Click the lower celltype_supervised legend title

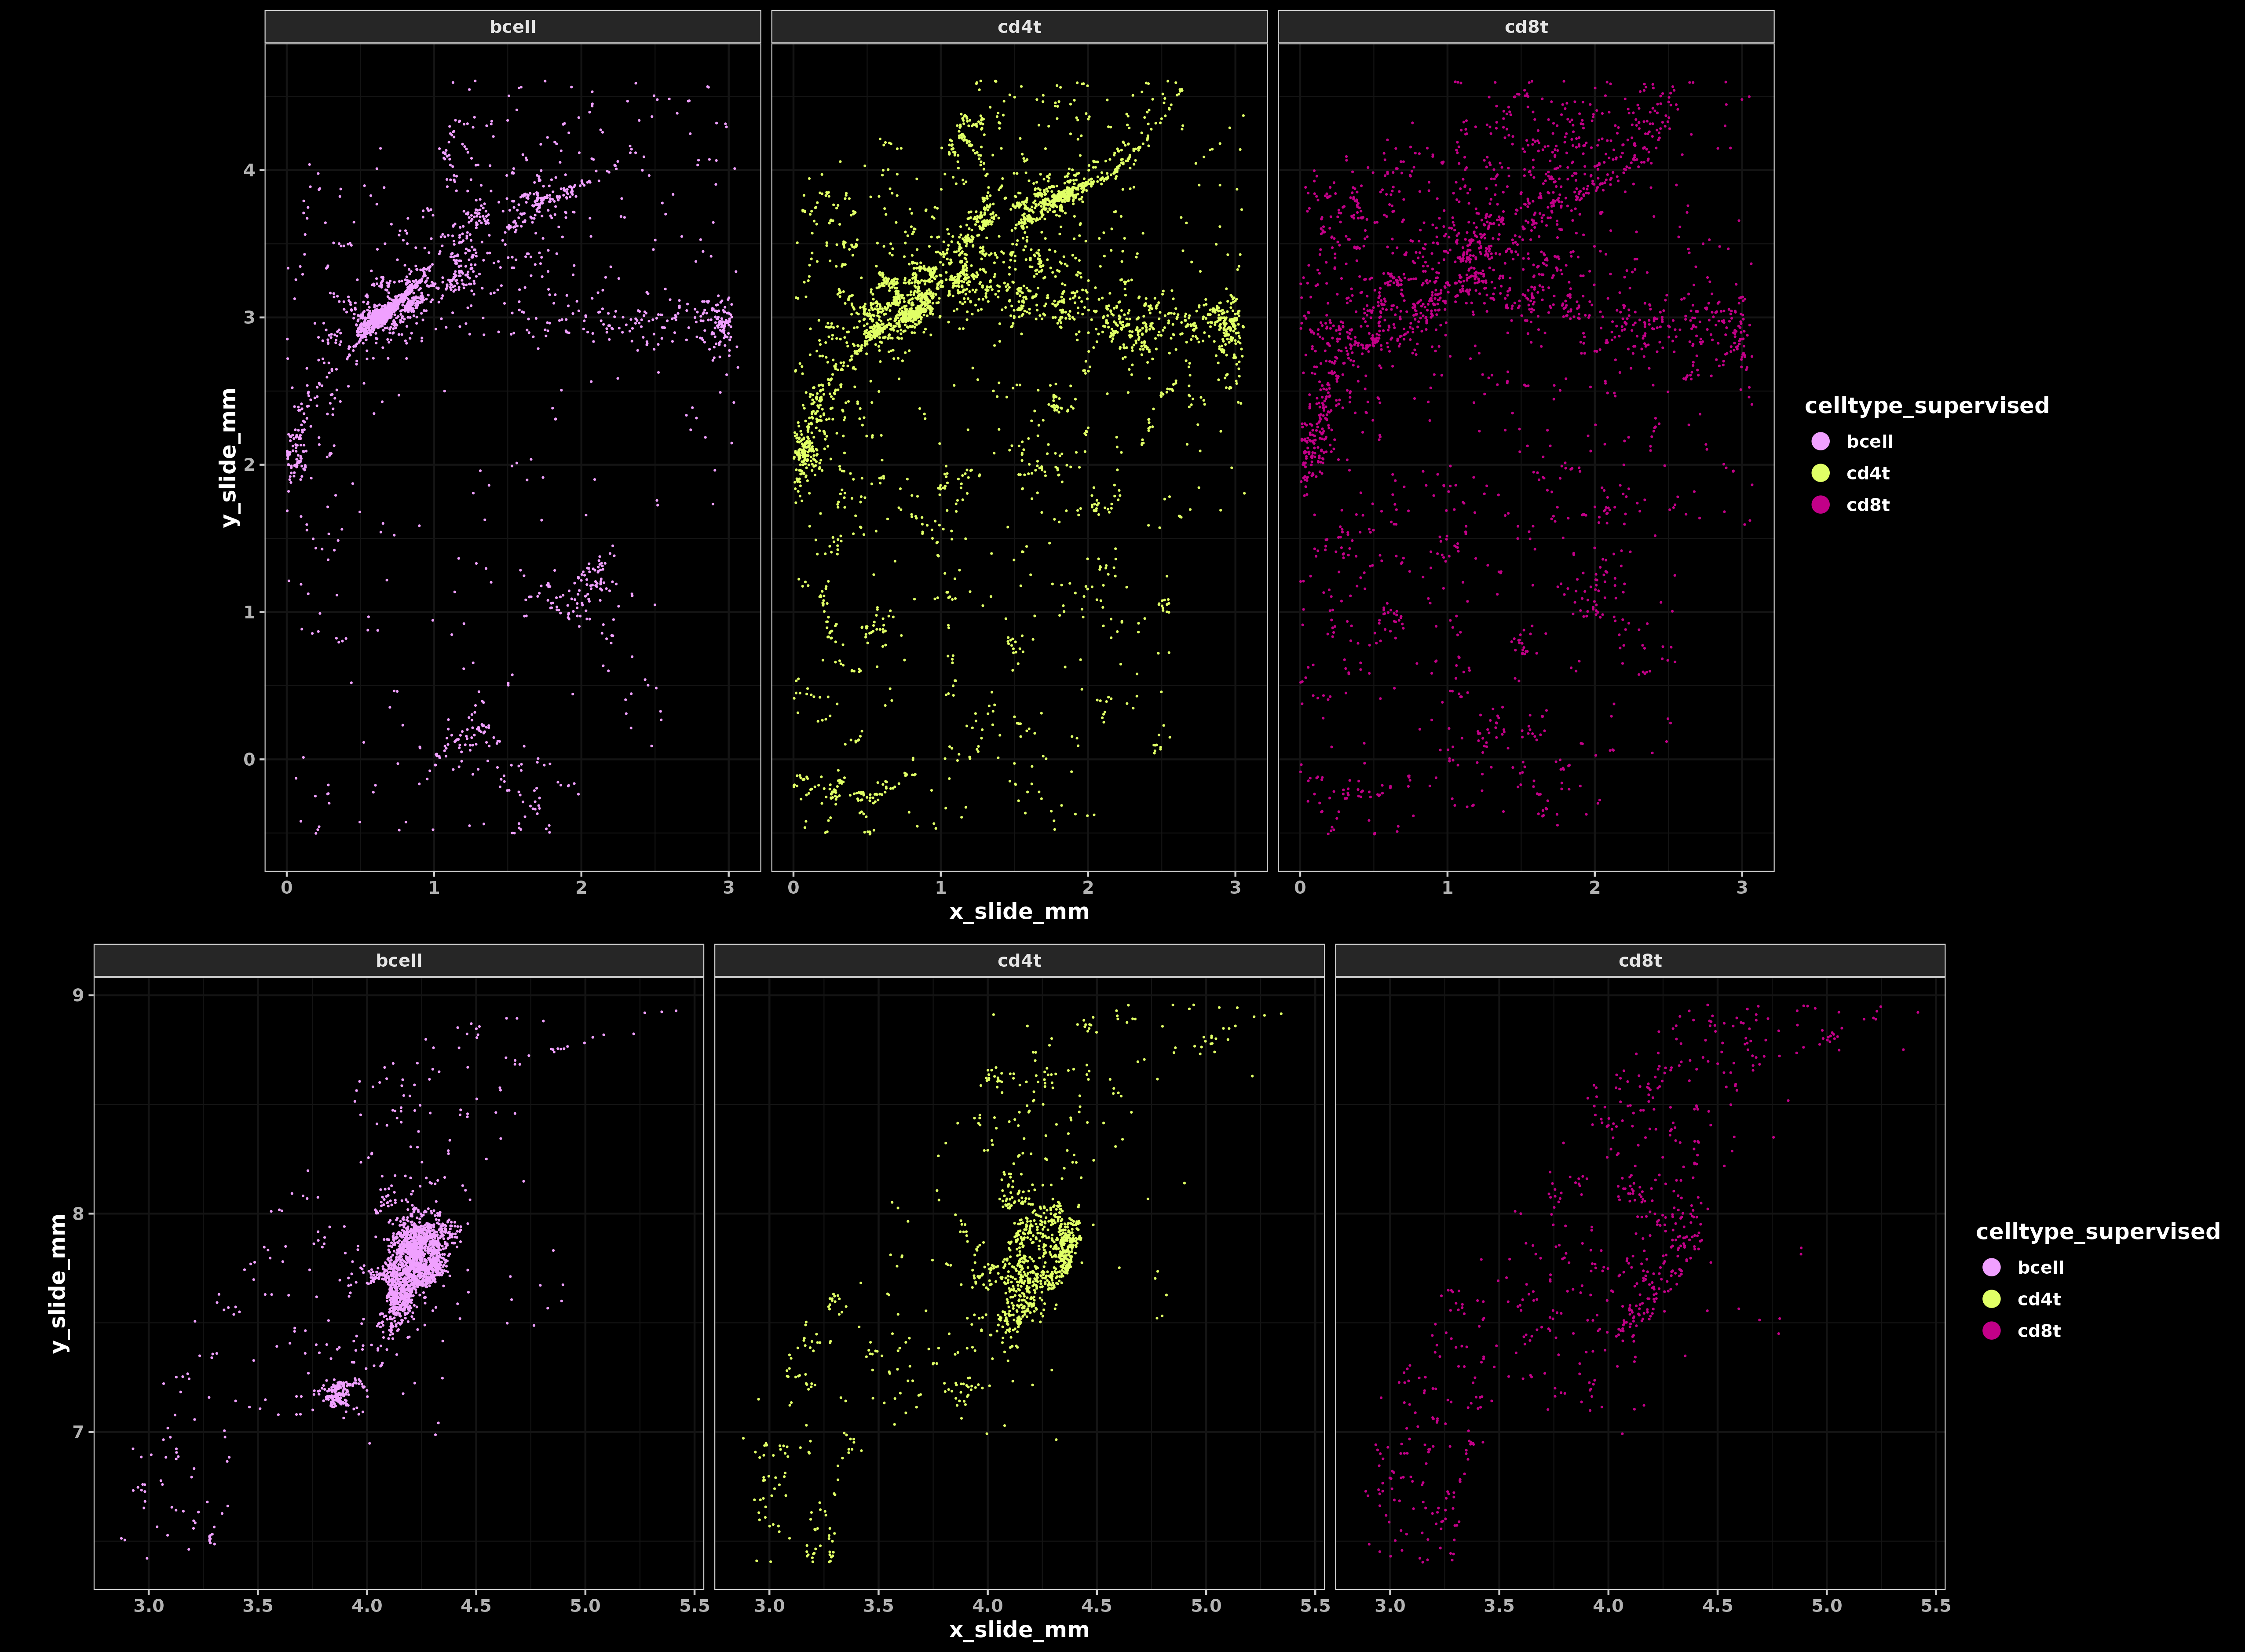(2097, 1232)
